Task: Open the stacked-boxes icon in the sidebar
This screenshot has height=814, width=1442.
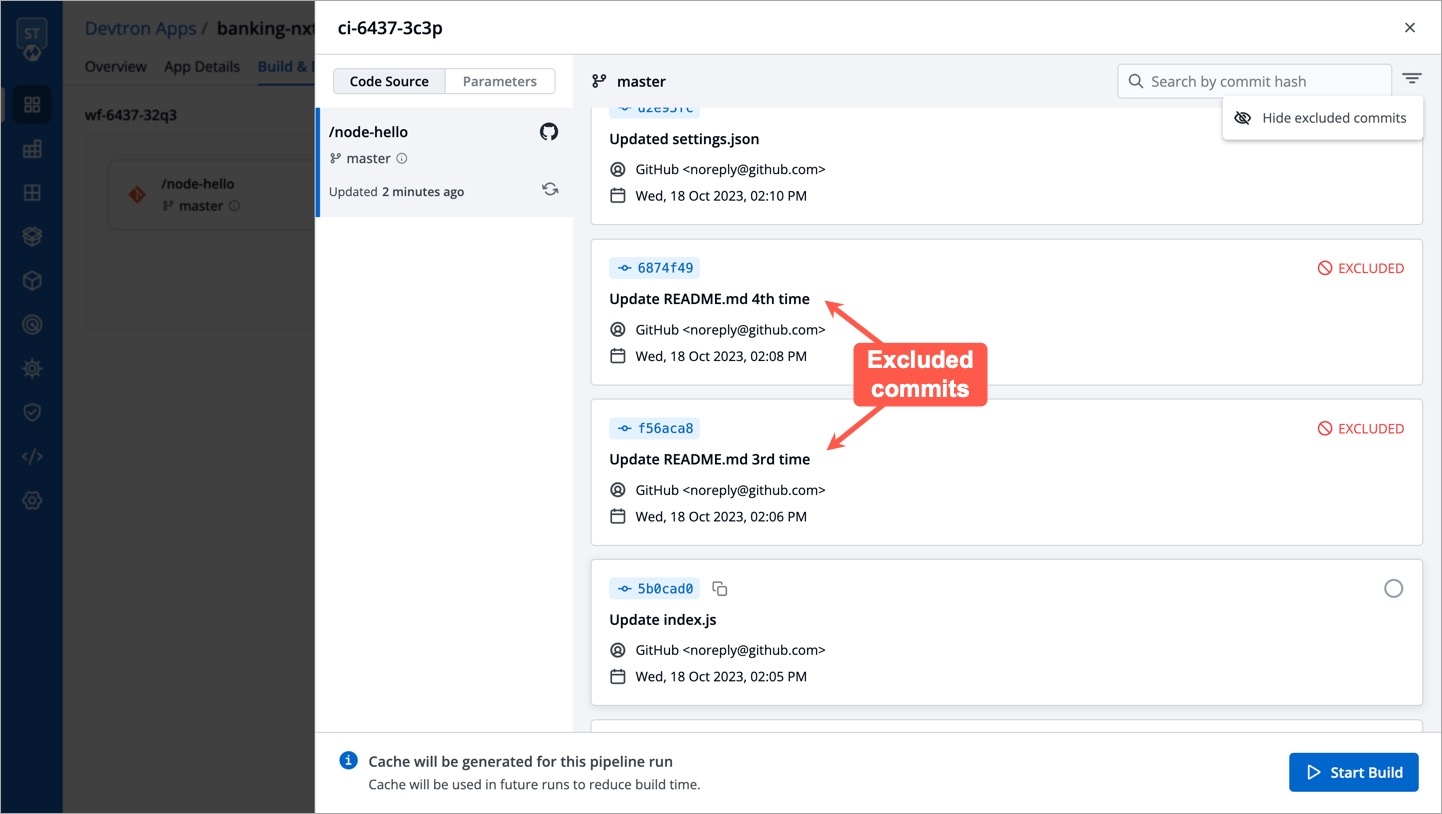Action: point(32,236)
